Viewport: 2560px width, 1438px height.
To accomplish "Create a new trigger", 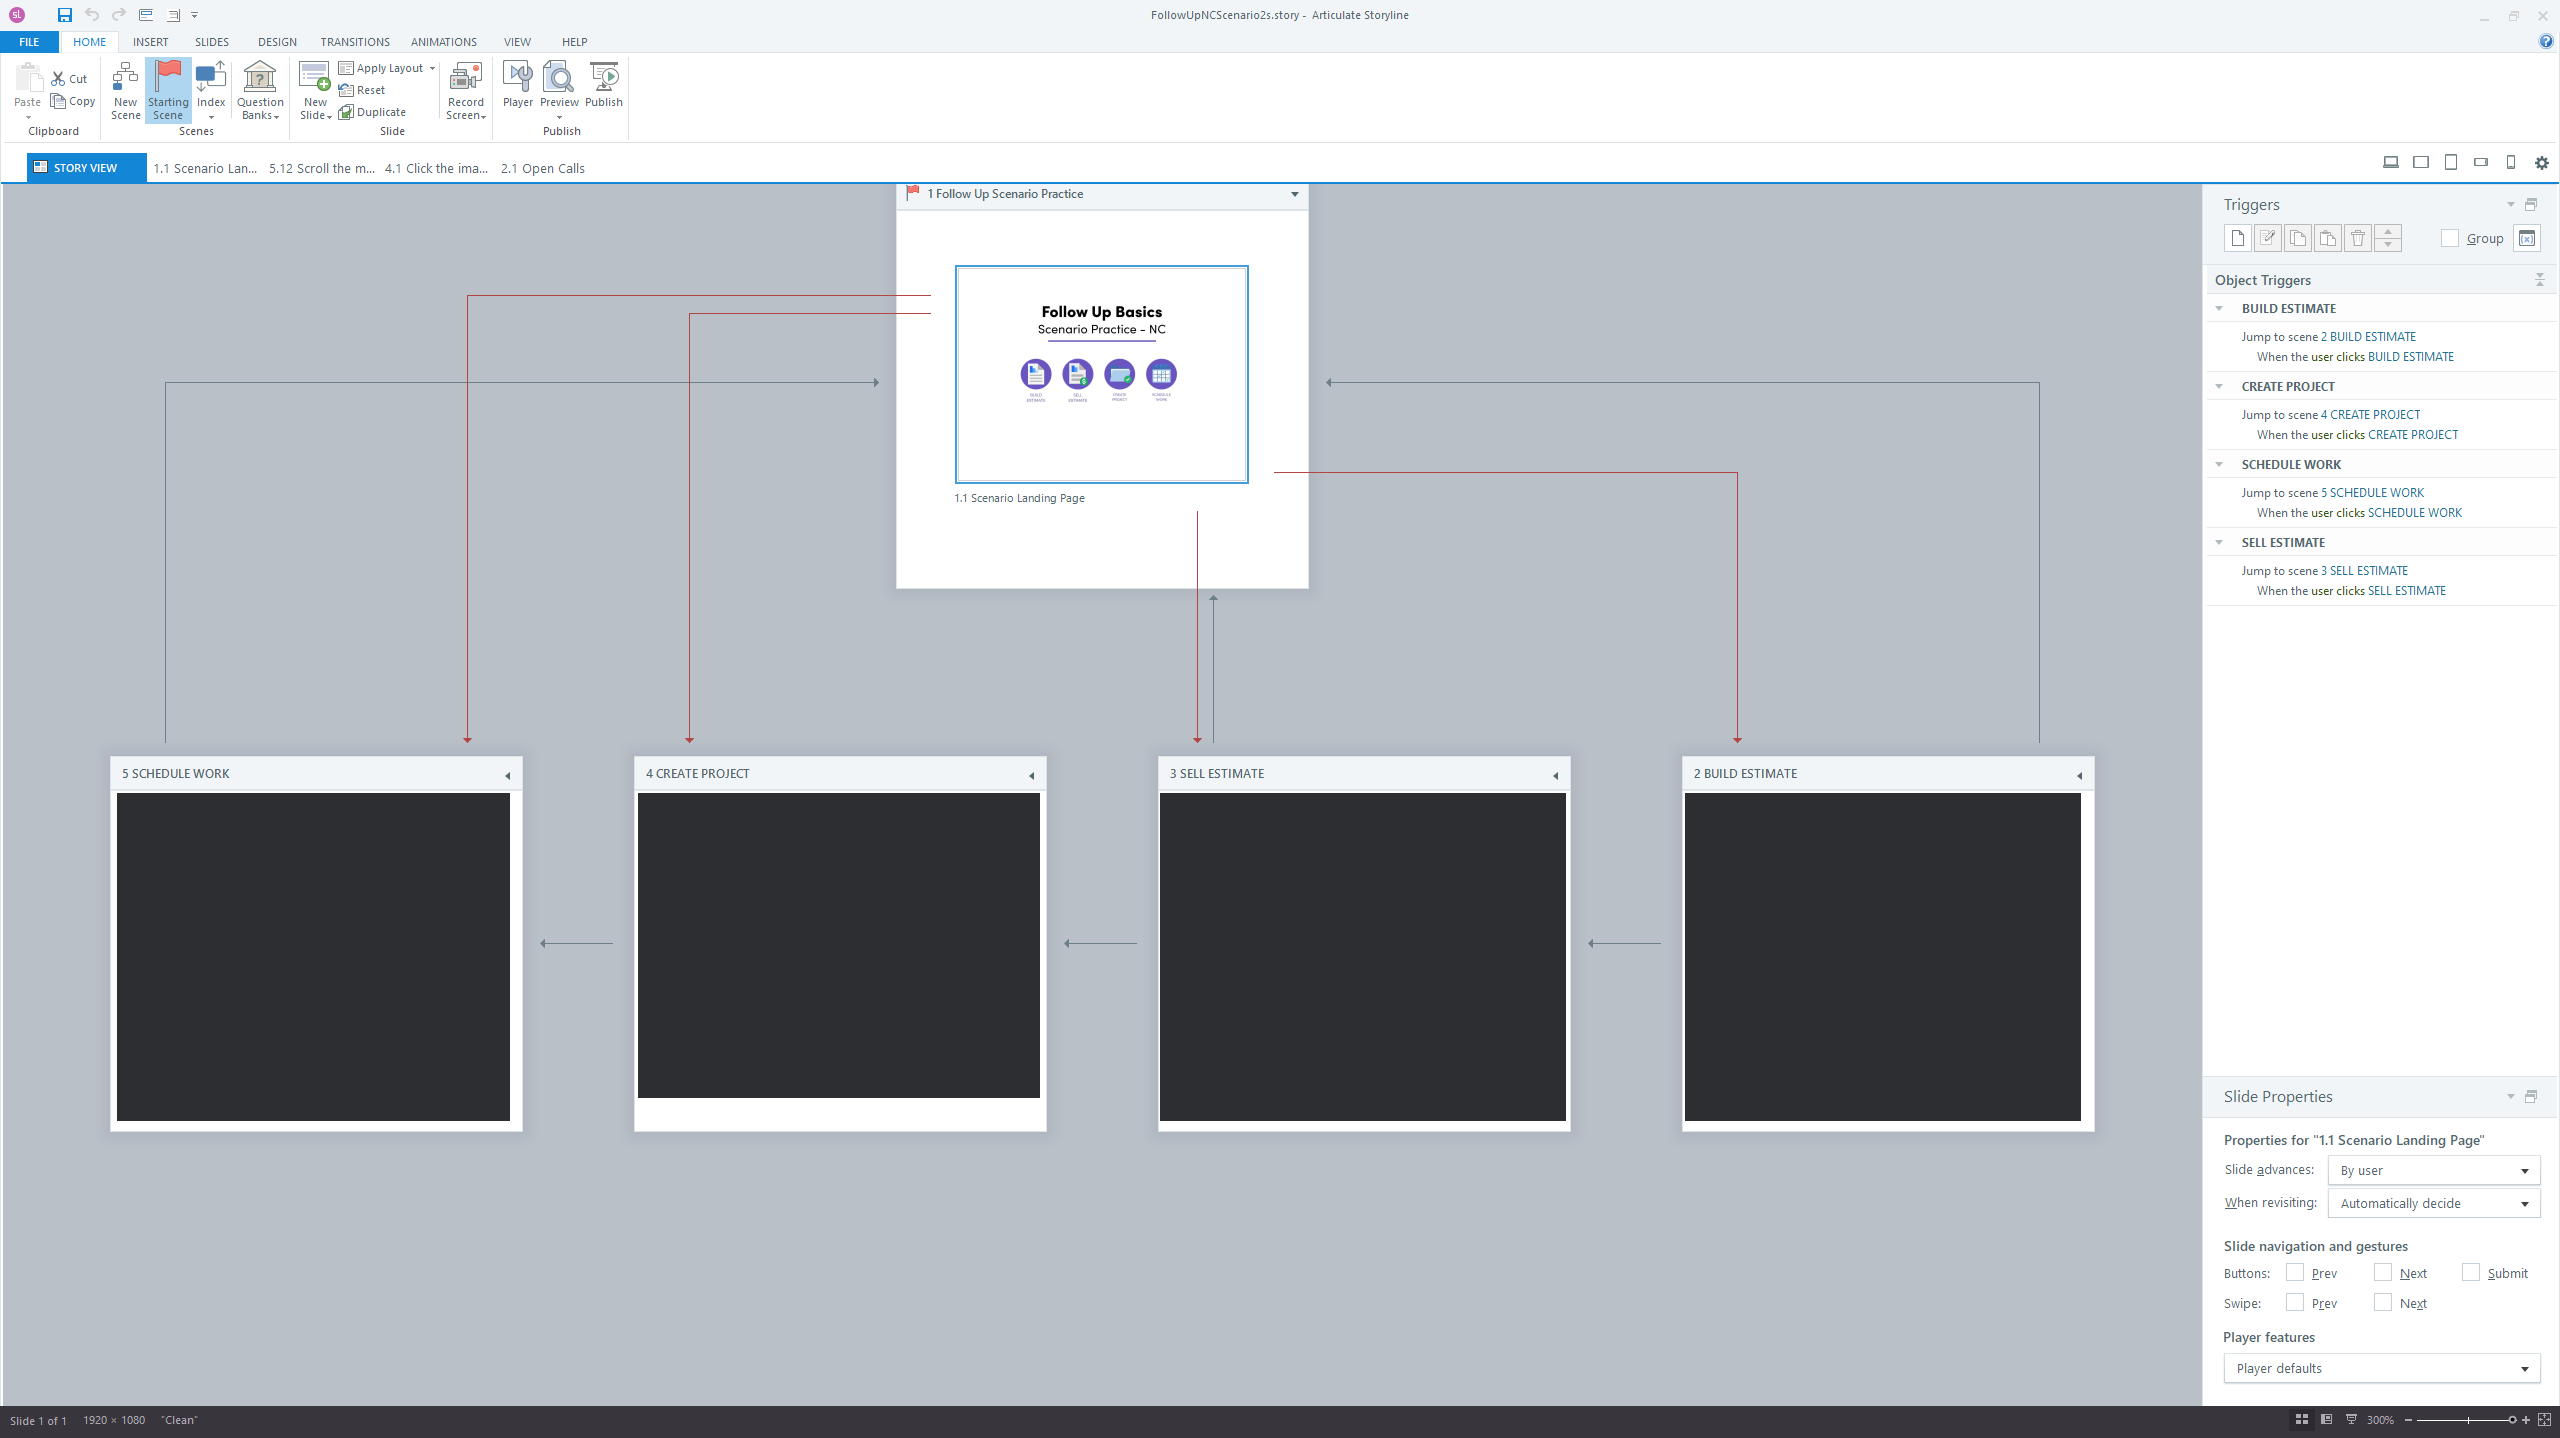I will [2237, 238].
